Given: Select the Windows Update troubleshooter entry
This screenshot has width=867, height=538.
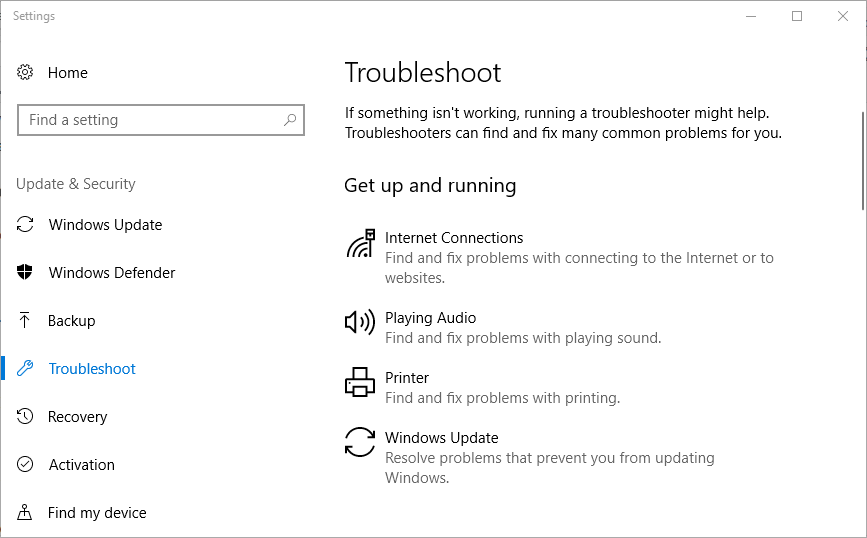Looking at the screenshot, I should (x=441, y=438).
